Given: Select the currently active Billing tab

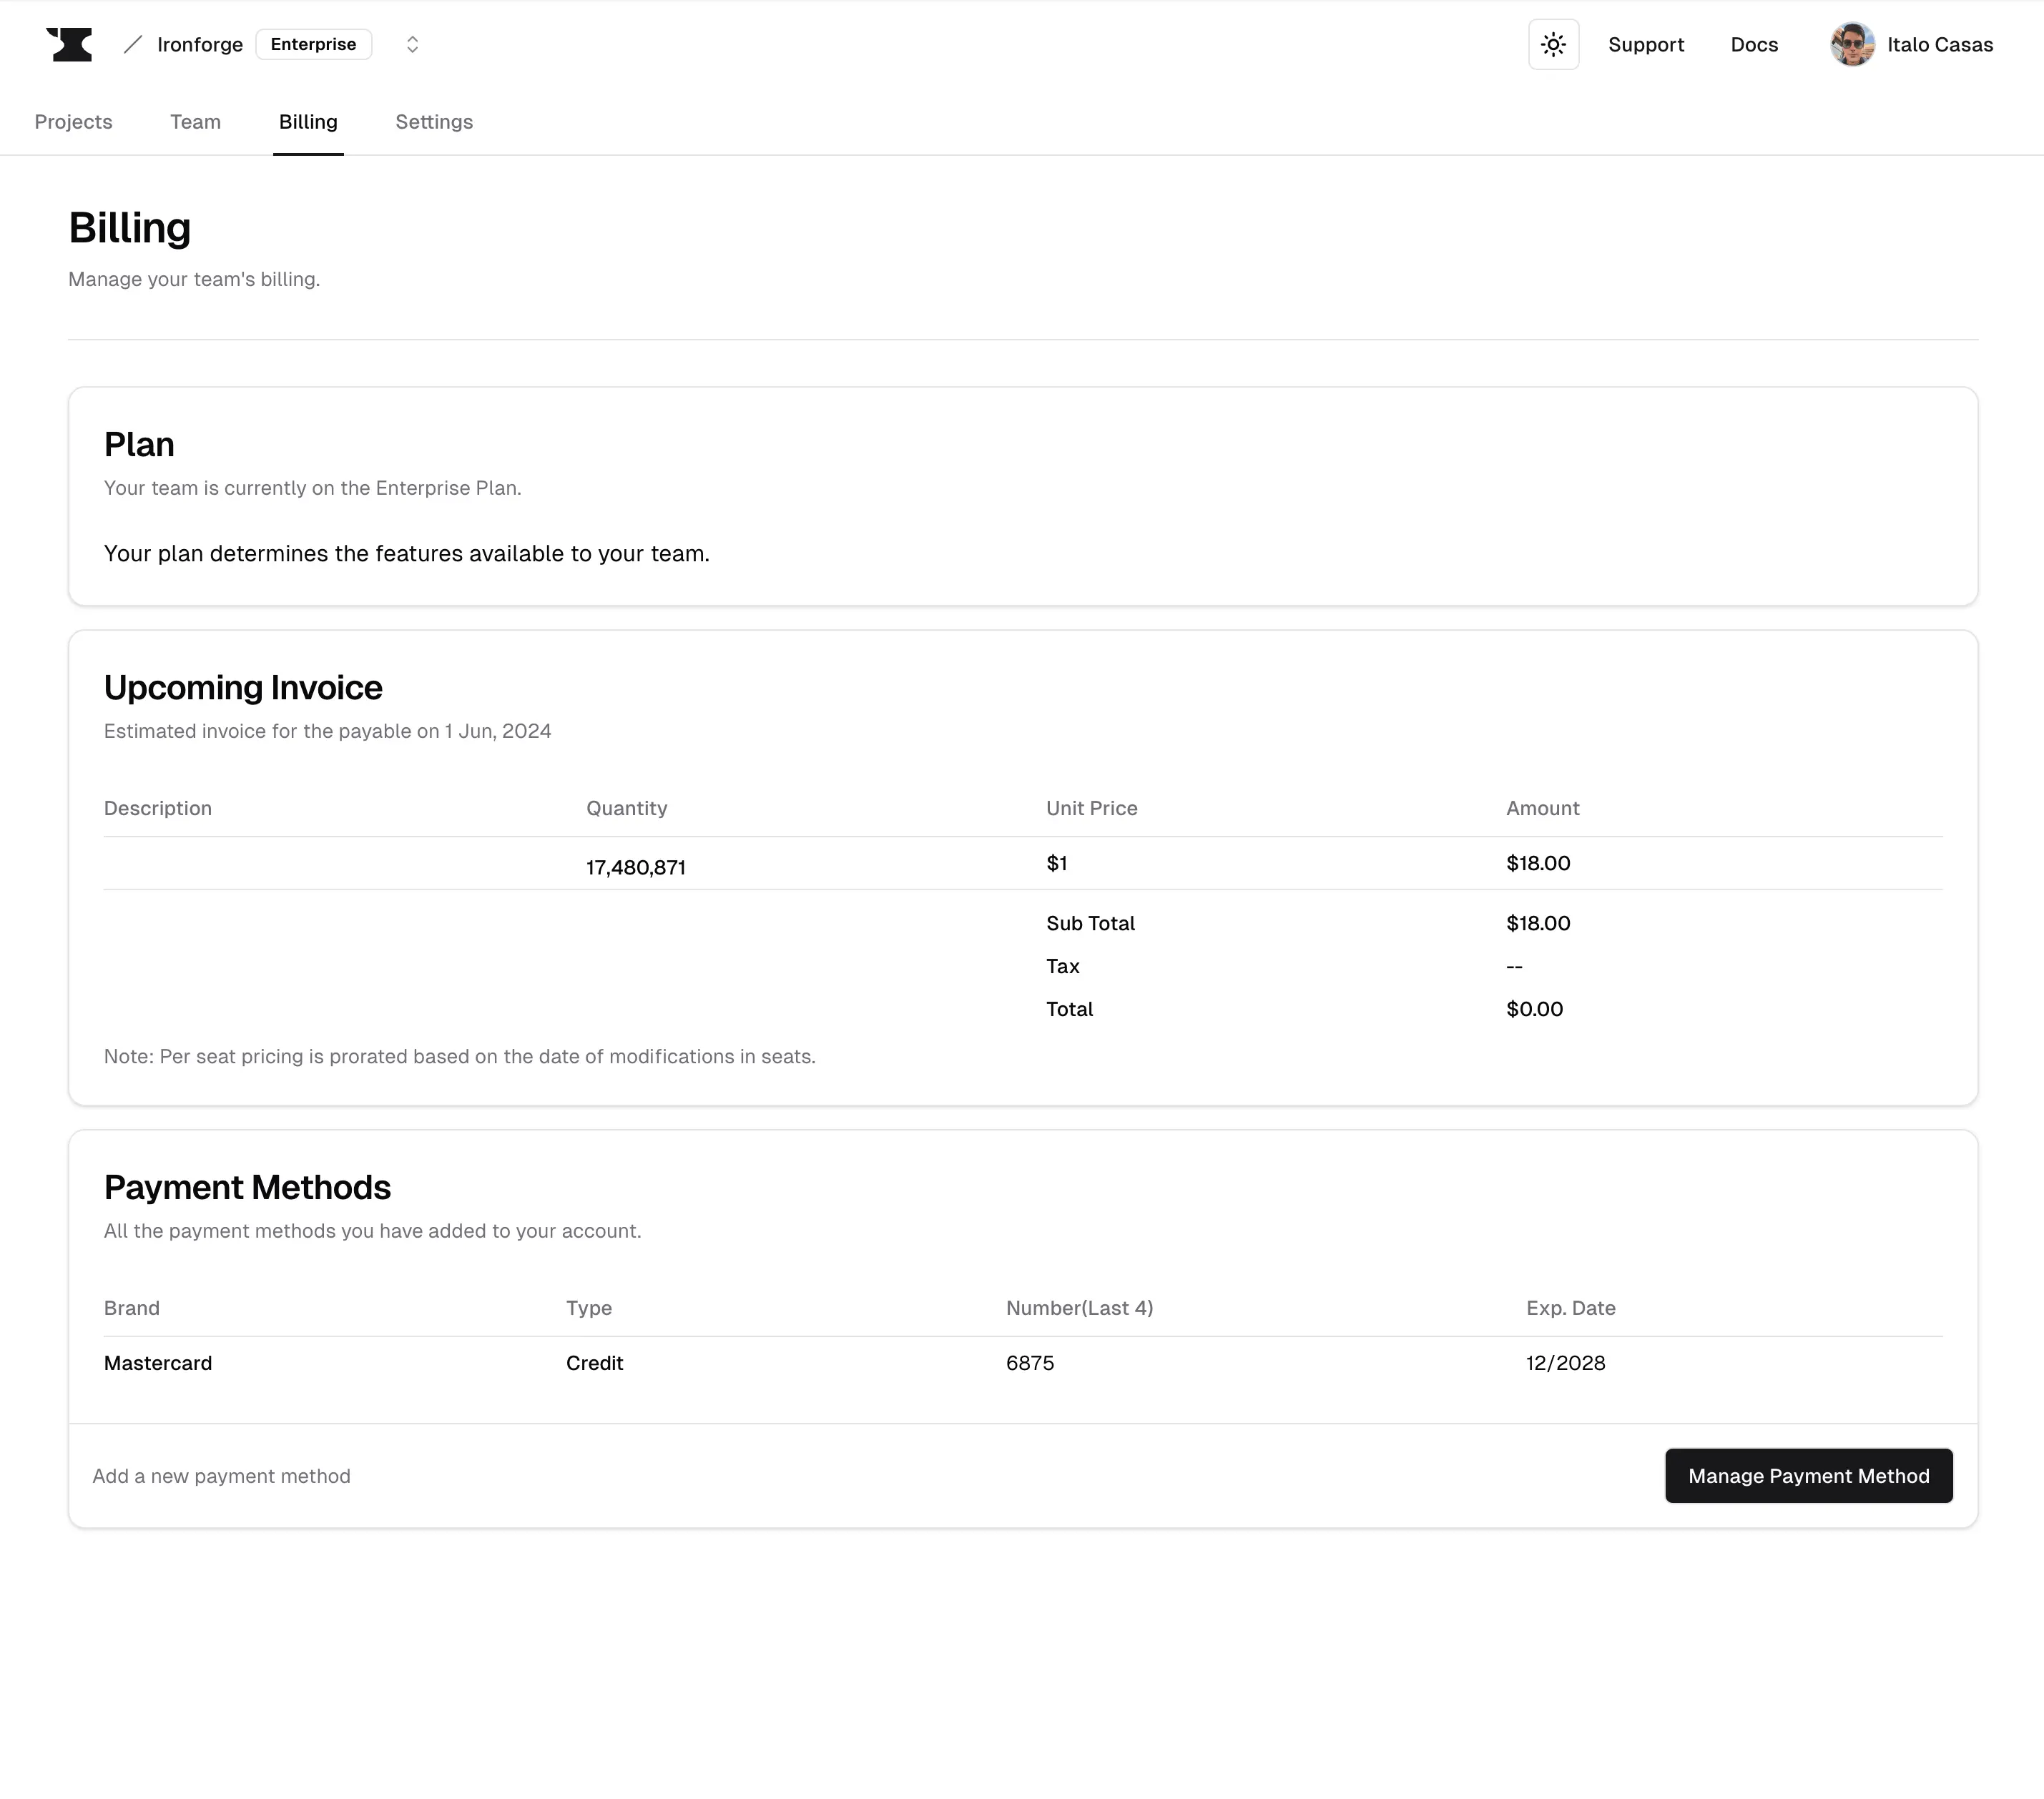Looking at the screenshot, I should (308, 122).
